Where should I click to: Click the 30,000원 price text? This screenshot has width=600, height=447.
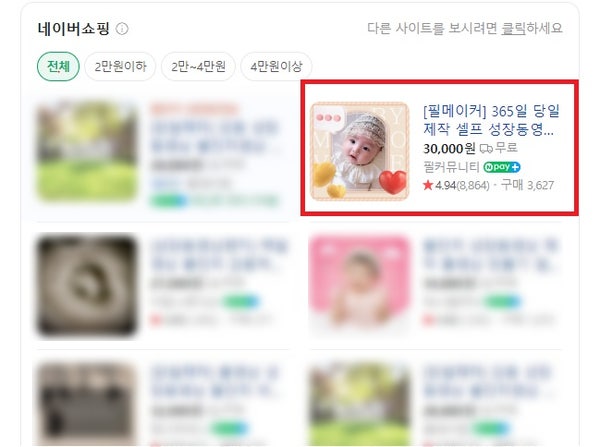coord(449,148)
